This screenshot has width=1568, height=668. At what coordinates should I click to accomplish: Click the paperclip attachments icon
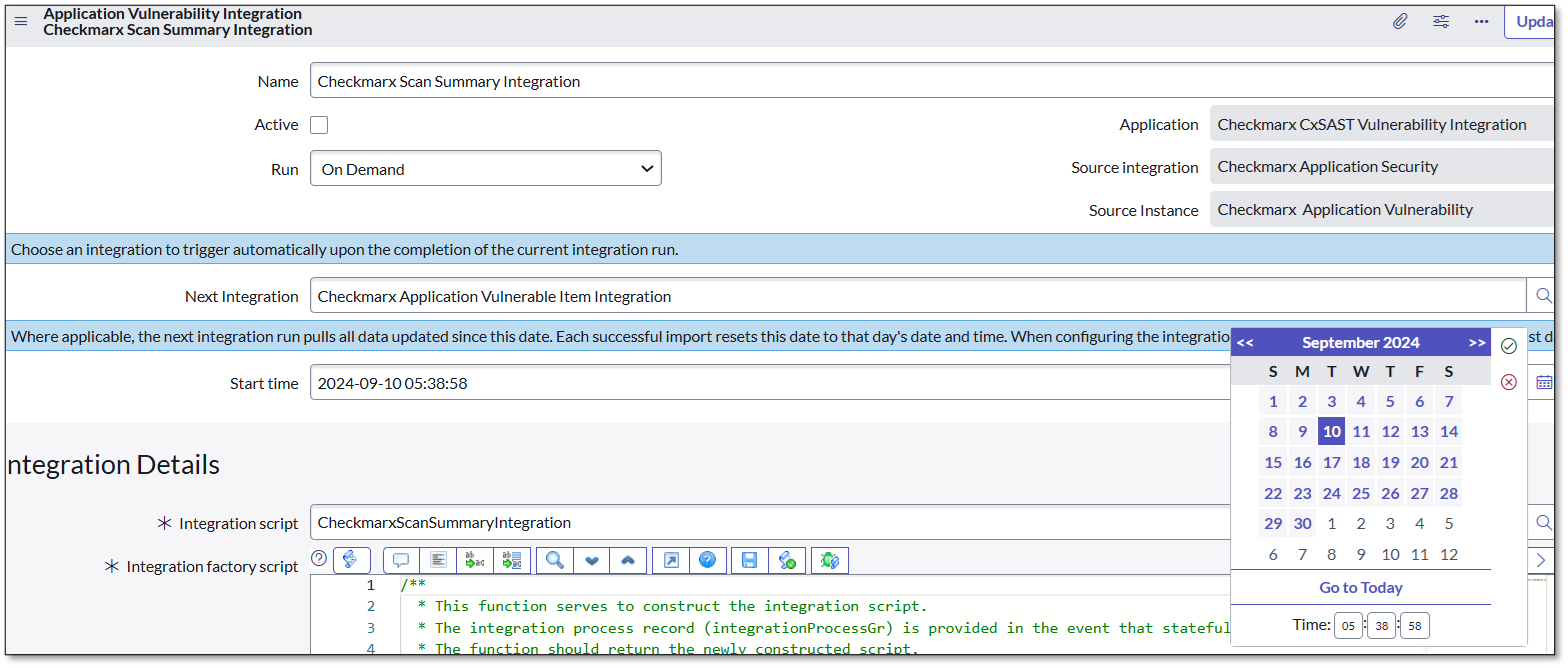[x=1400, y=22]
